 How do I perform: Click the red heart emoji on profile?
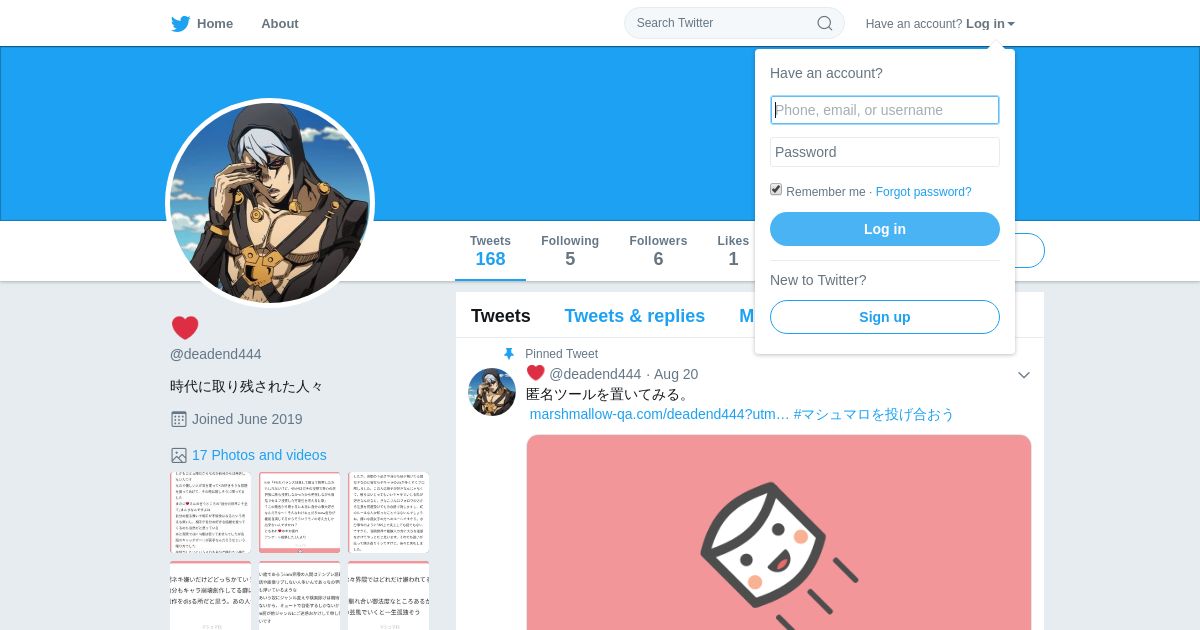[x=185, y=328]
